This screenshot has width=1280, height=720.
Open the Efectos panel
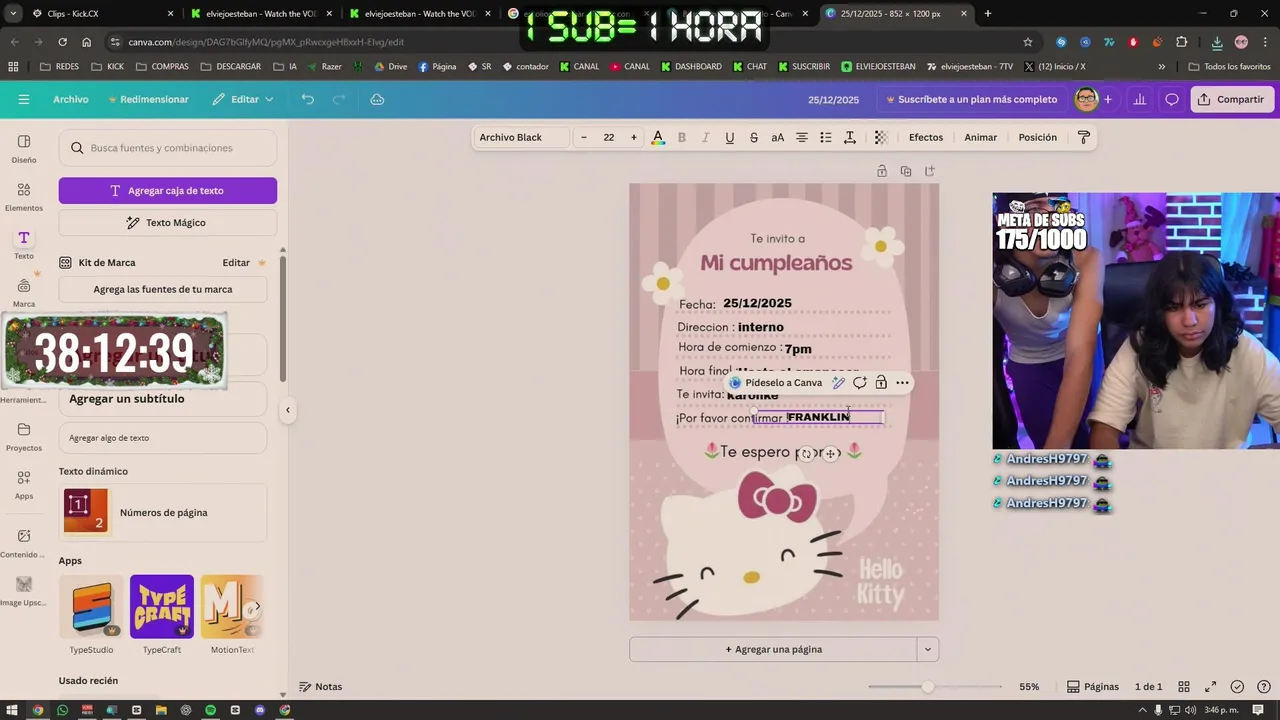pyautogui.click(x=926, y=137)
